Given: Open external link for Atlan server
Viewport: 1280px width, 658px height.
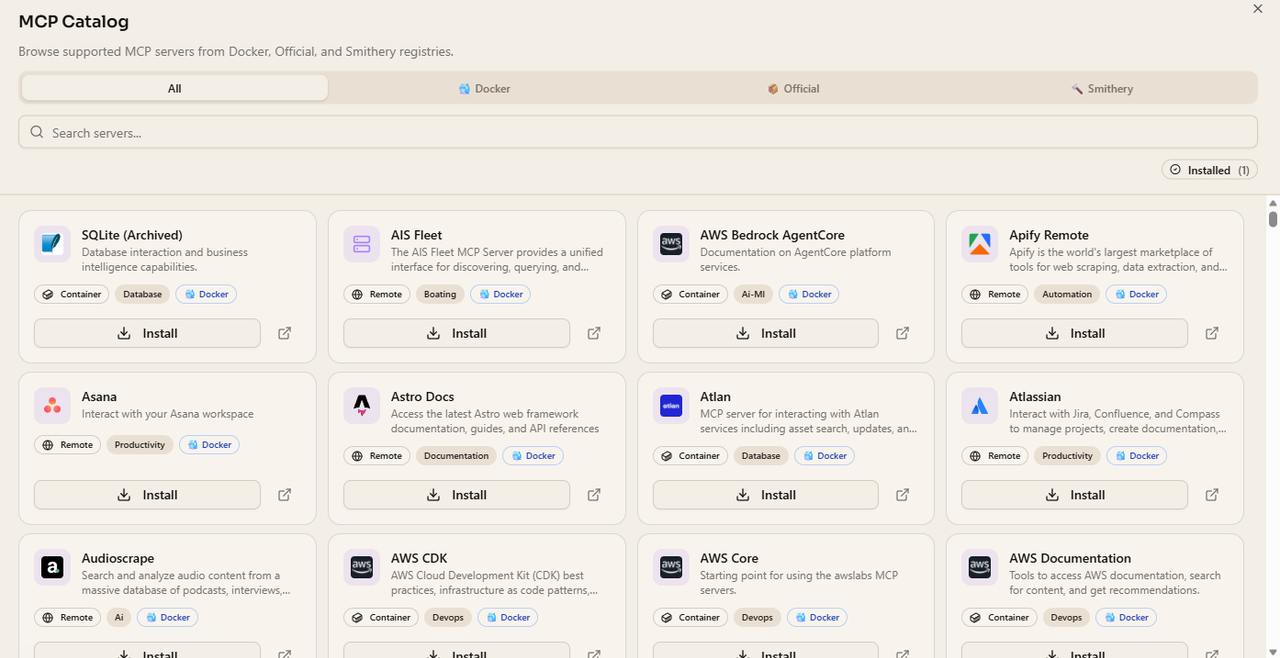Looking at the screenshot, I should point(902,495).
